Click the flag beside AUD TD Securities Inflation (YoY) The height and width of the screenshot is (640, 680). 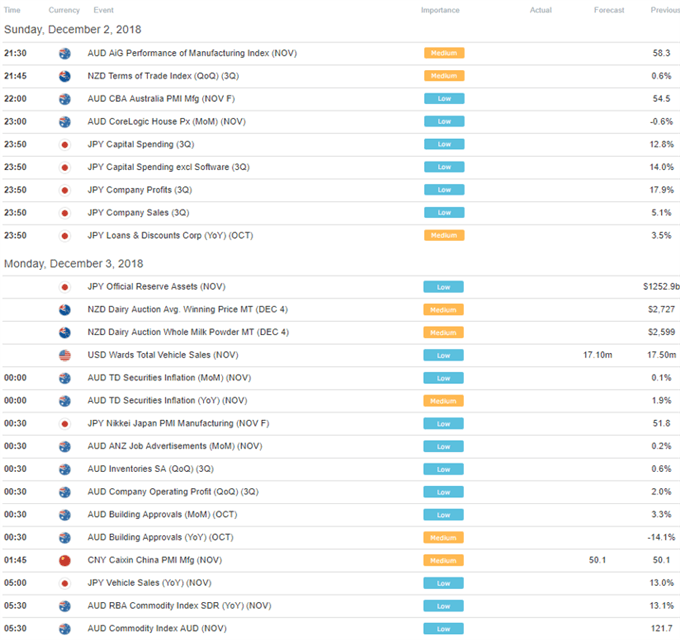[x=65, y=401]
